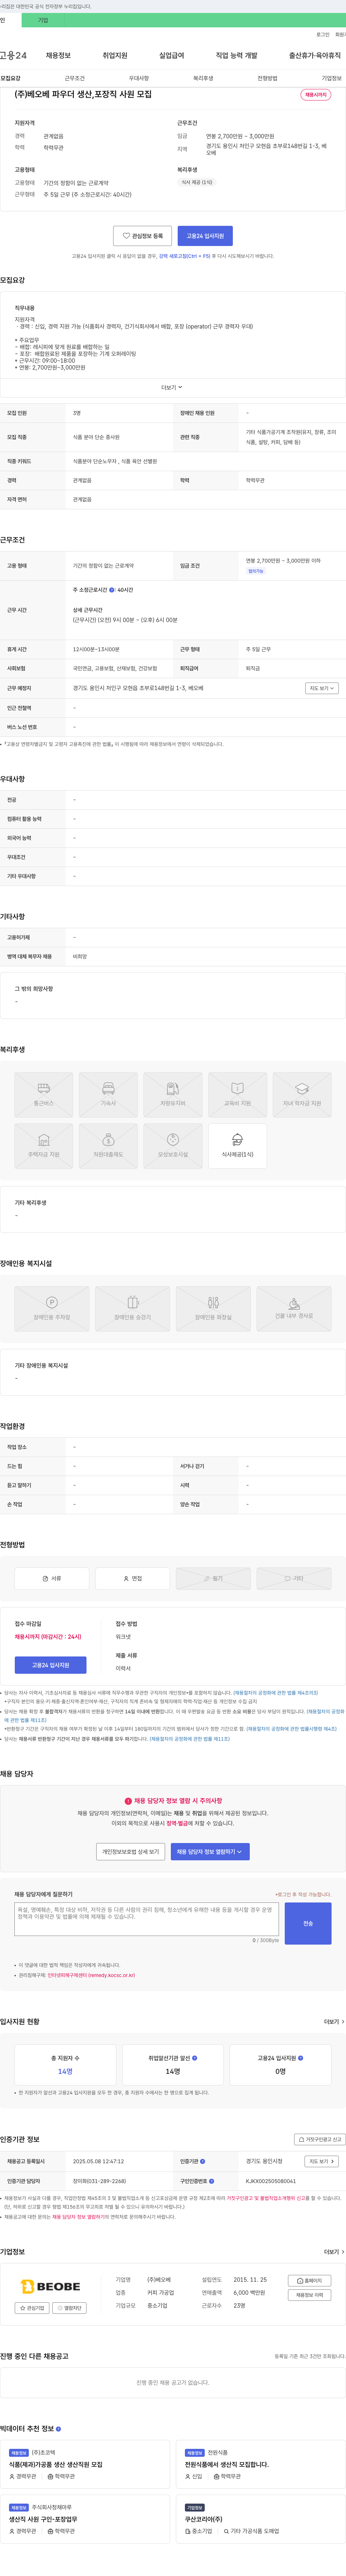Viewport: 346px width, 2576px height.
Task: Click the 협의가능 badge under 임금 조건
Action: (256, 571)
